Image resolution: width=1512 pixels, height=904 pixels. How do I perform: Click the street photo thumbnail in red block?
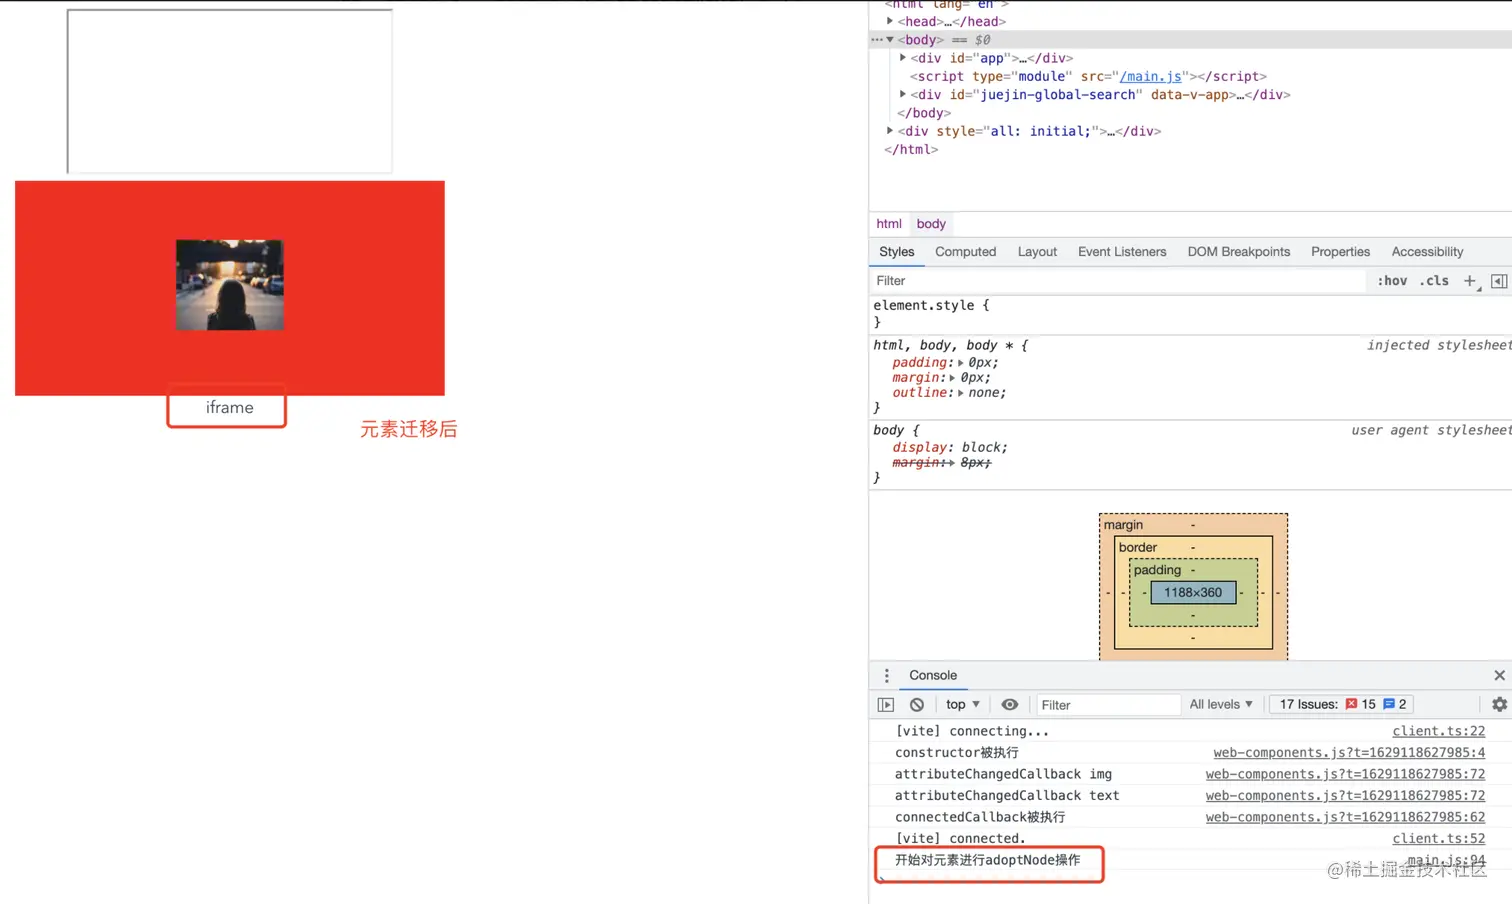coord(230,285)
